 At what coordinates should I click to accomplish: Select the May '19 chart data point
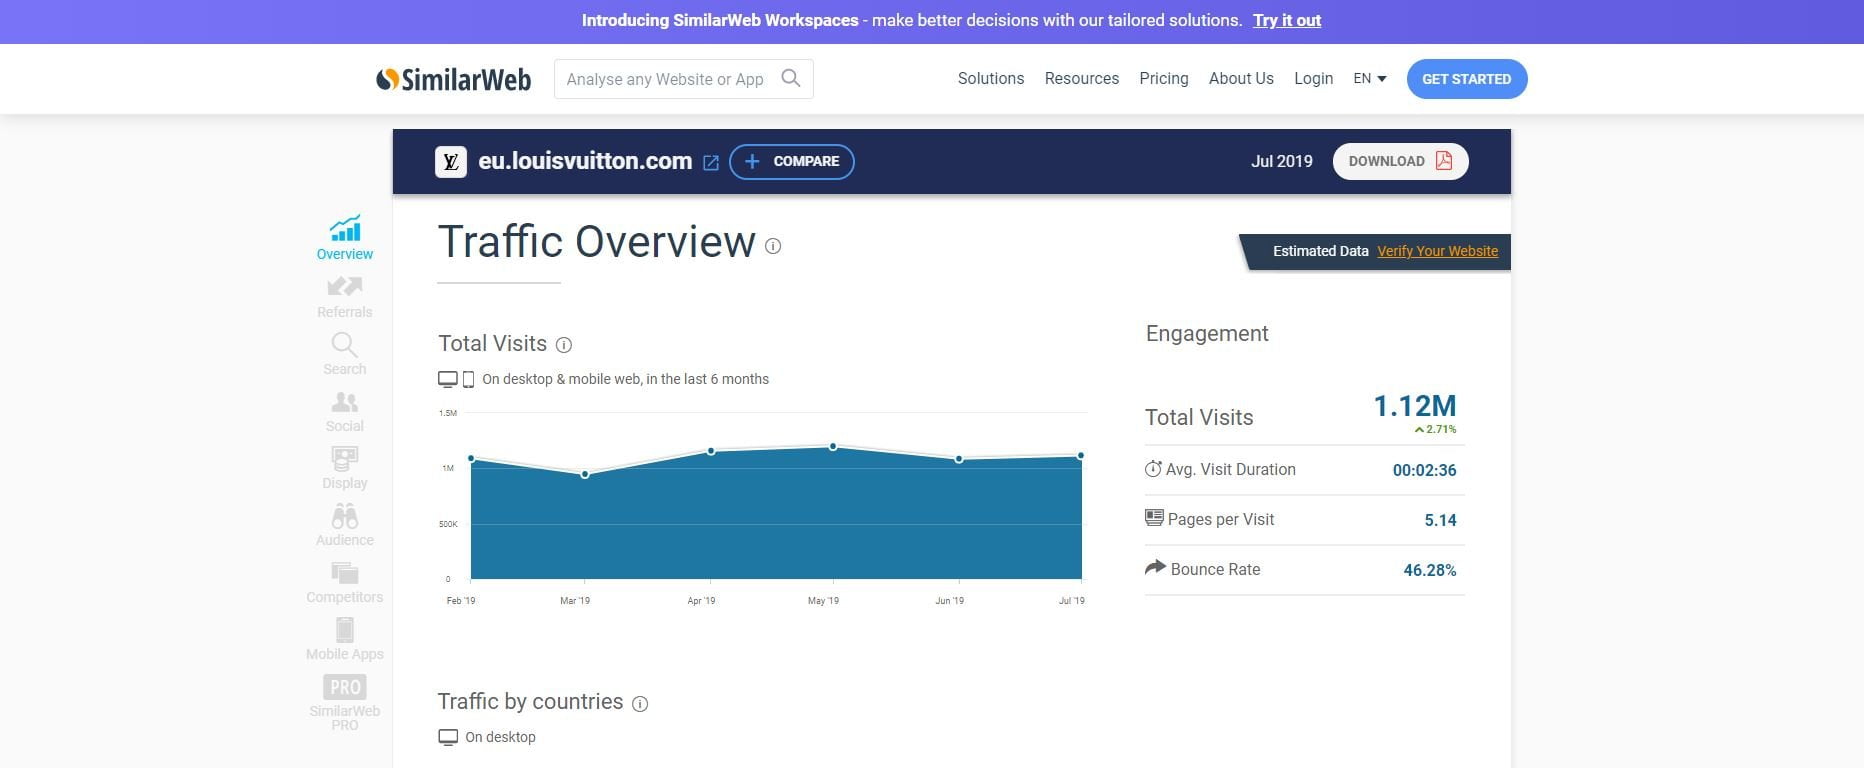coord(833,446)
